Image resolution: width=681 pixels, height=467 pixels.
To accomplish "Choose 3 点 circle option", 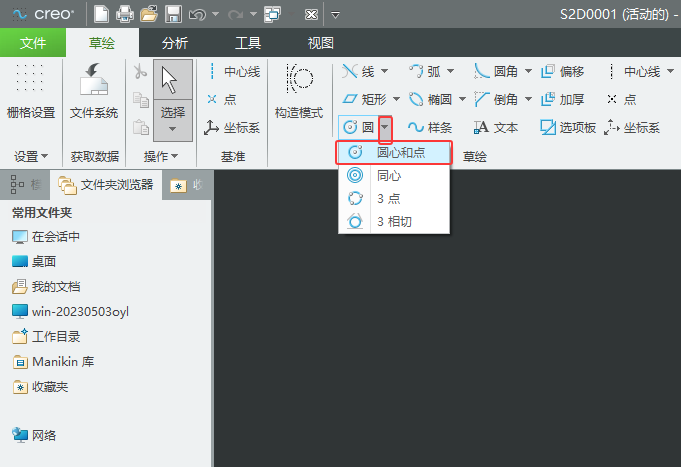I will [394, 199].
